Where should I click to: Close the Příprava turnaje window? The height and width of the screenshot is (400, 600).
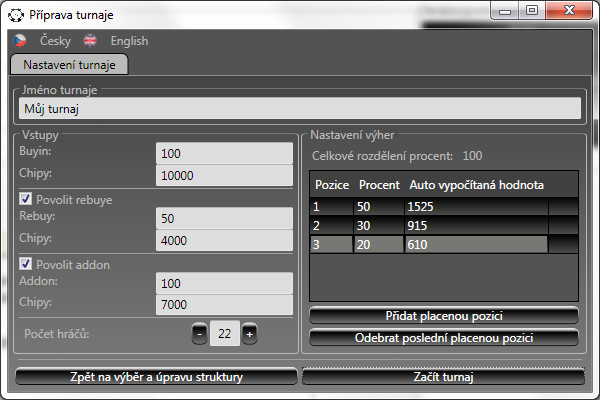point(569,10)
